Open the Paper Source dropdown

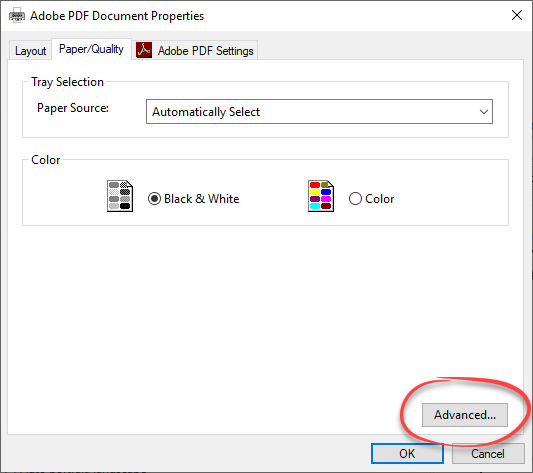pos(319,112)
